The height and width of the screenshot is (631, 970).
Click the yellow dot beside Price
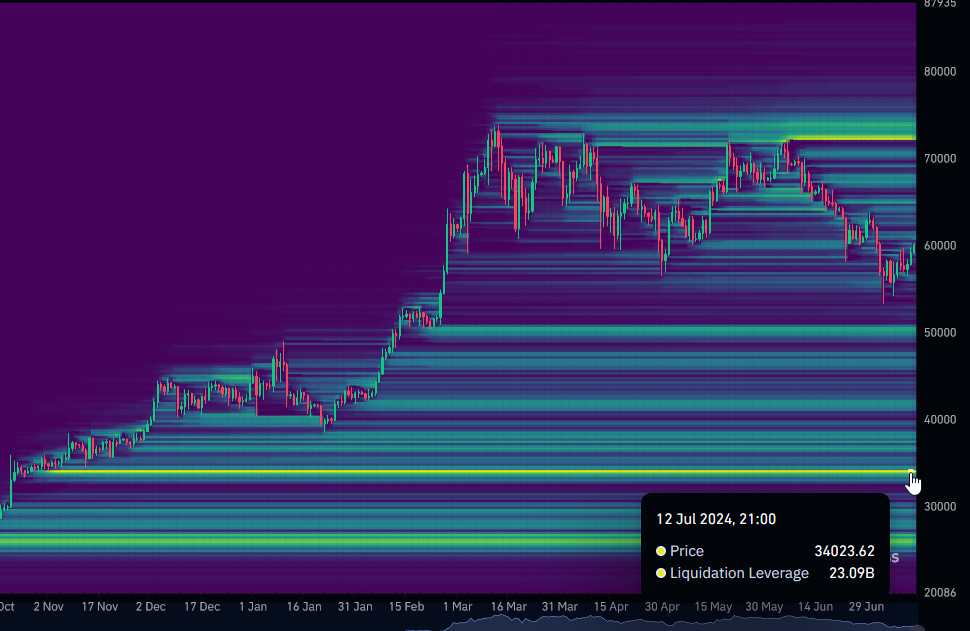(661, 551)
